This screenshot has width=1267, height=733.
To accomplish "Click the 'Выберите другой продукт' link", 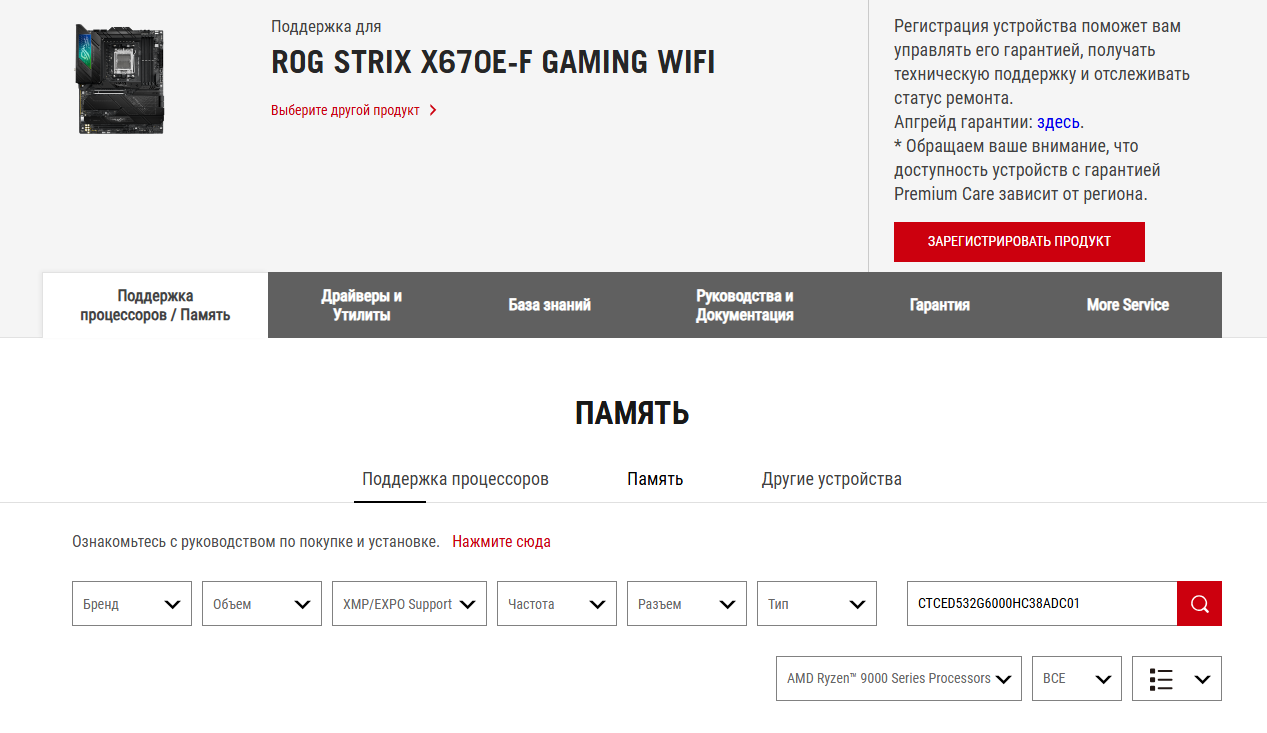I will [x=345, y=110].
